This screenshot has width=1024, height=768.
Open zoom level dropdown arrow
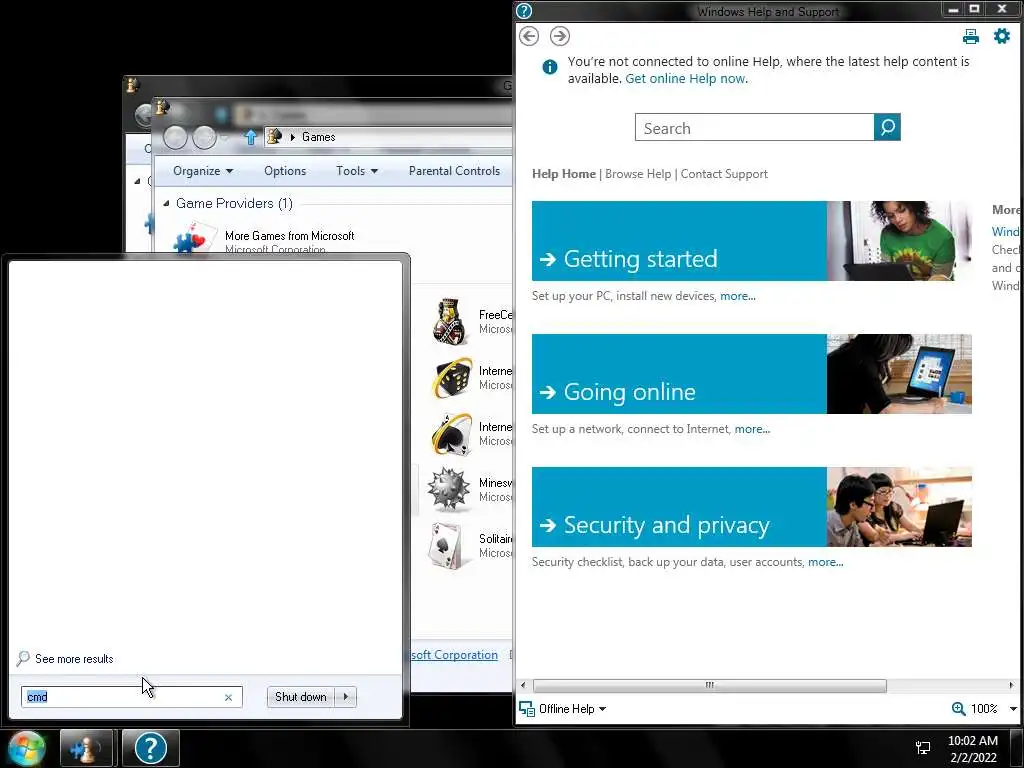[x=1013, y=709]
